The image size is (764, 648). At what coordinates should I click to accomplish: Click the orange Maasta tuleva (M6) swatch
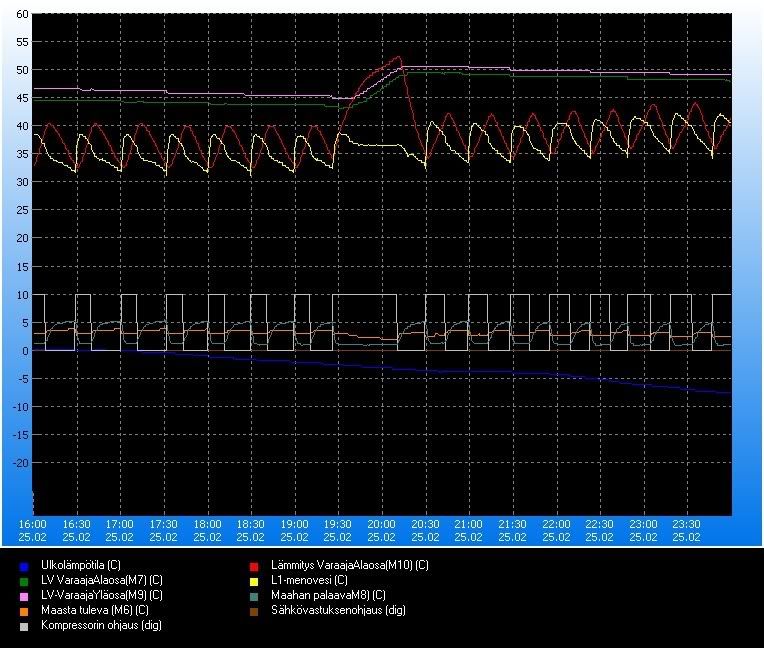click(23, 611)
